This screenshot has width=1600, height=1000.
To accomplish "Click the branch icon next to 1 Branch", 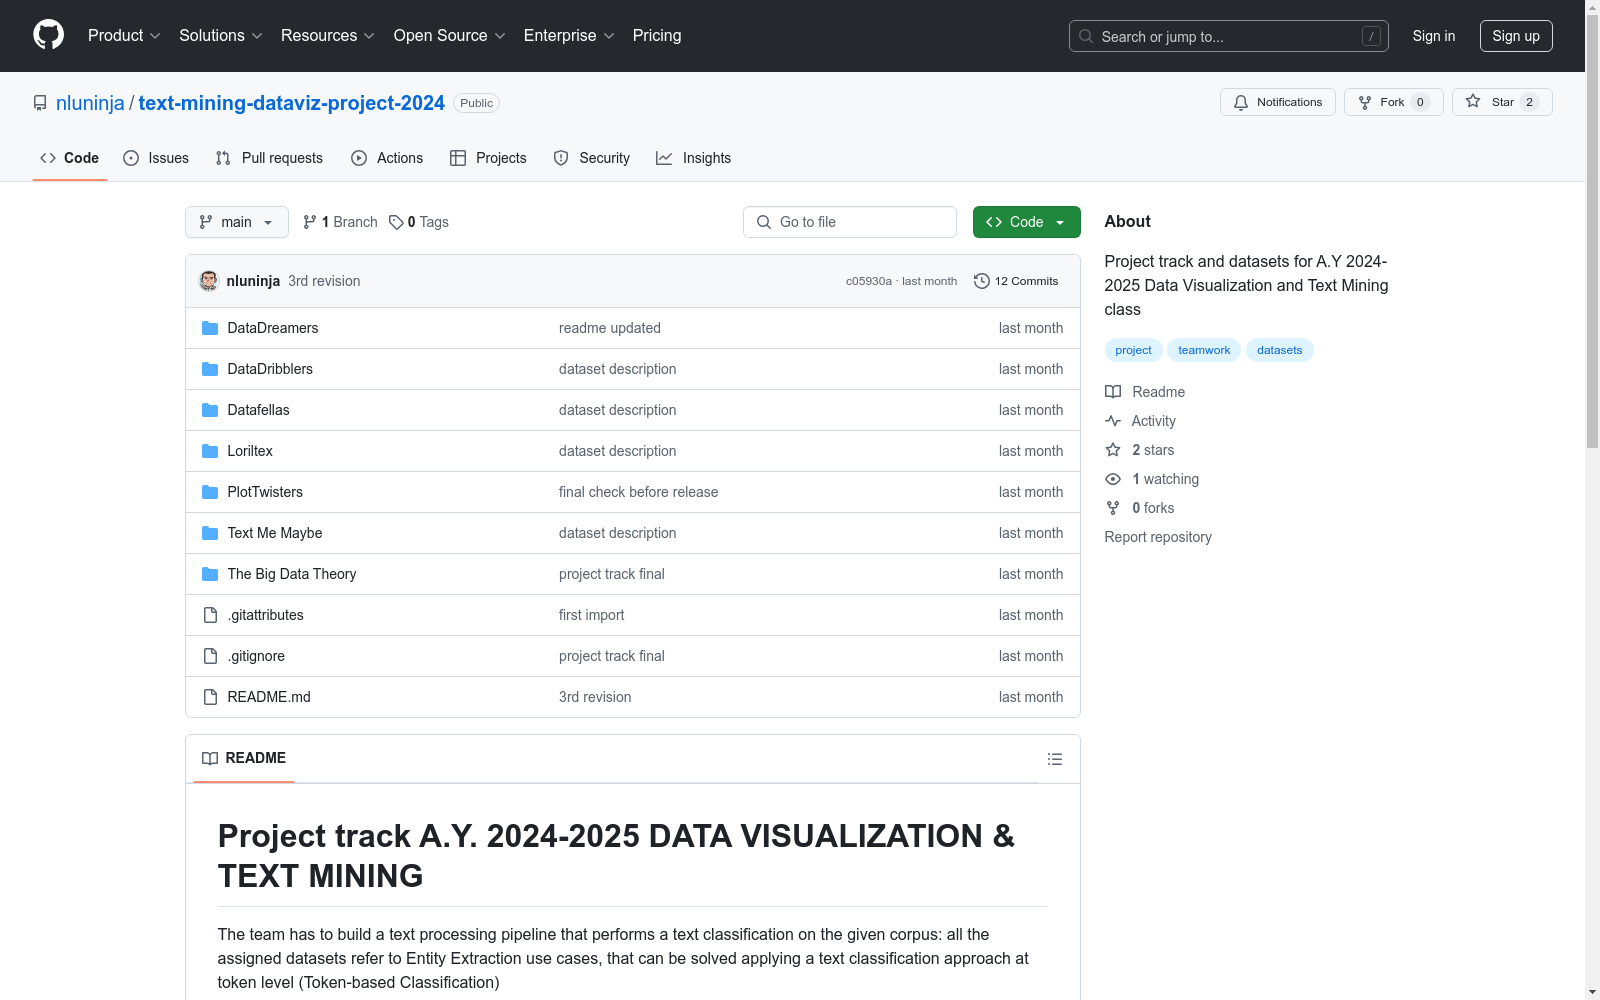I will [x=310, y=222].
